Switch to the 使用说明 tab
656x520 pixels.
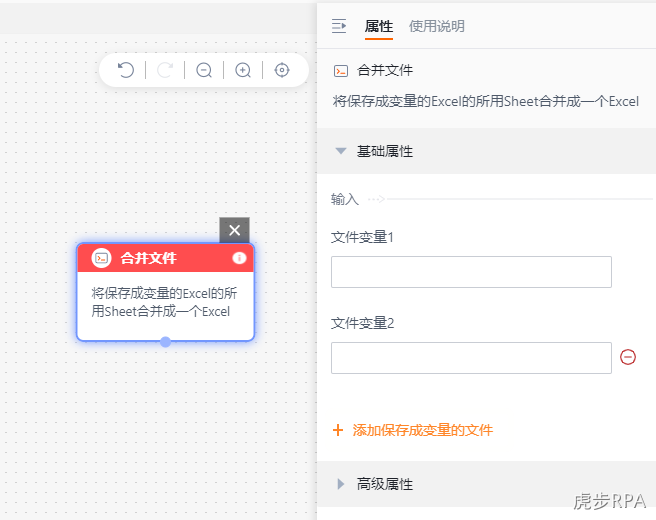pos(437,26)
